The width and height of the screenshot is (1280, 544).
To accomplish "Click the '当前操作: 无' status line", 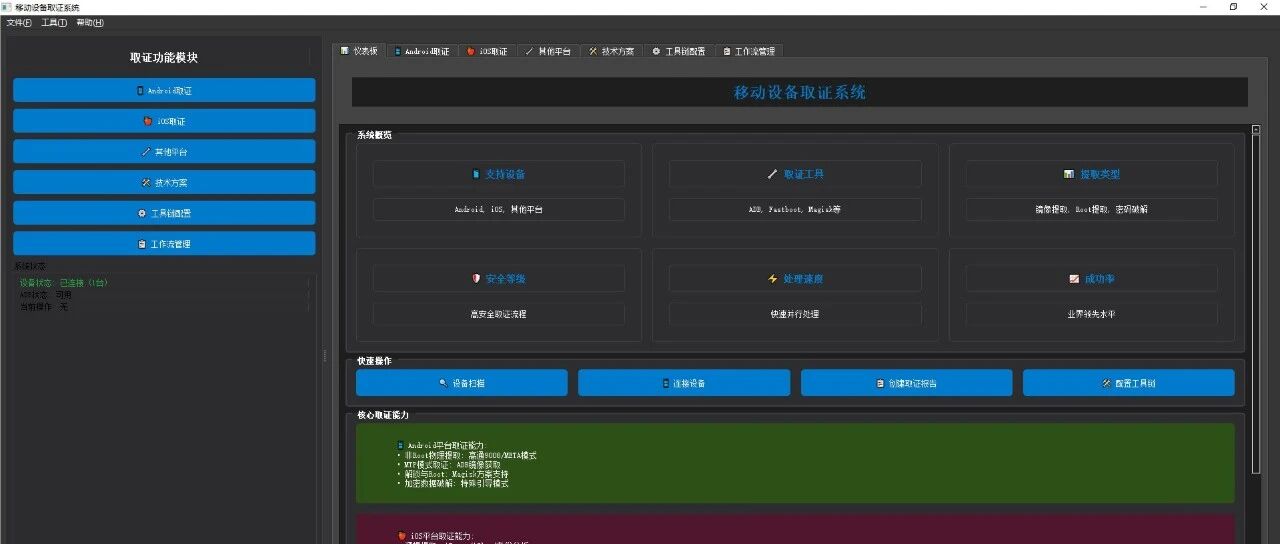I will pyautogui.click(x=44, y=307).
